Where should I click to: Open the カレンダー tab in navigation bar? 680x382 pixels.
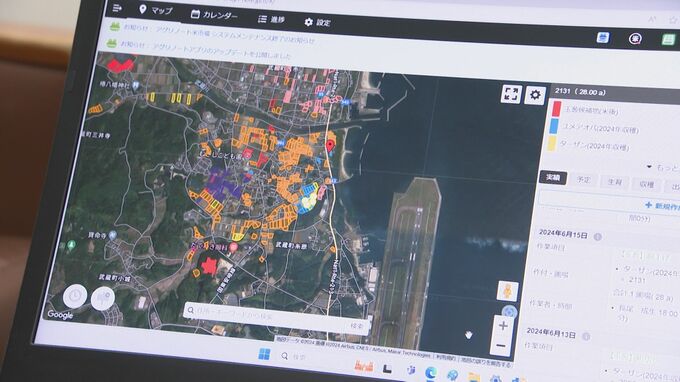pos(215,15)
